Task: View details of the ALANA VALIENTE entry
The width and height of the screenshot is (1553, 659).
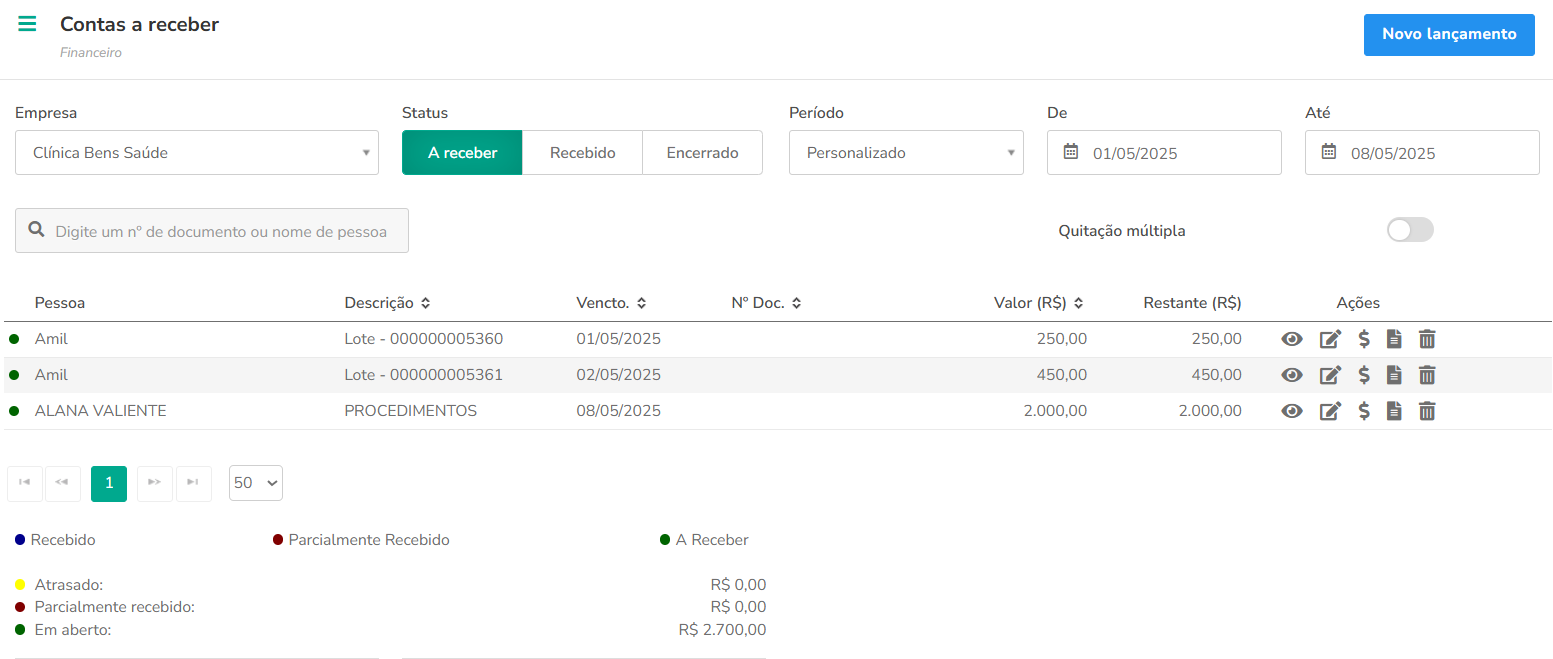Action: (x=1292, y=411)
